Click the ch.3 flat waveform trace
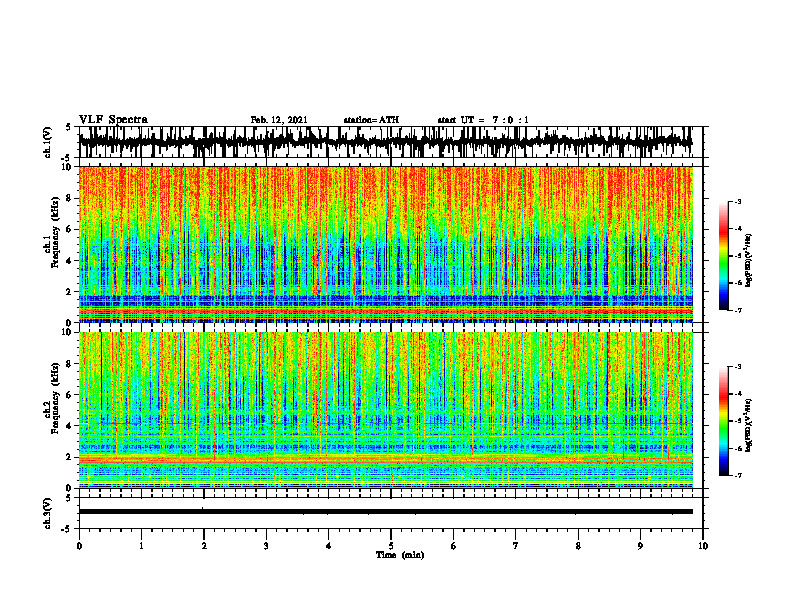This screenshot has height=612, width=792. click(385, 512)
